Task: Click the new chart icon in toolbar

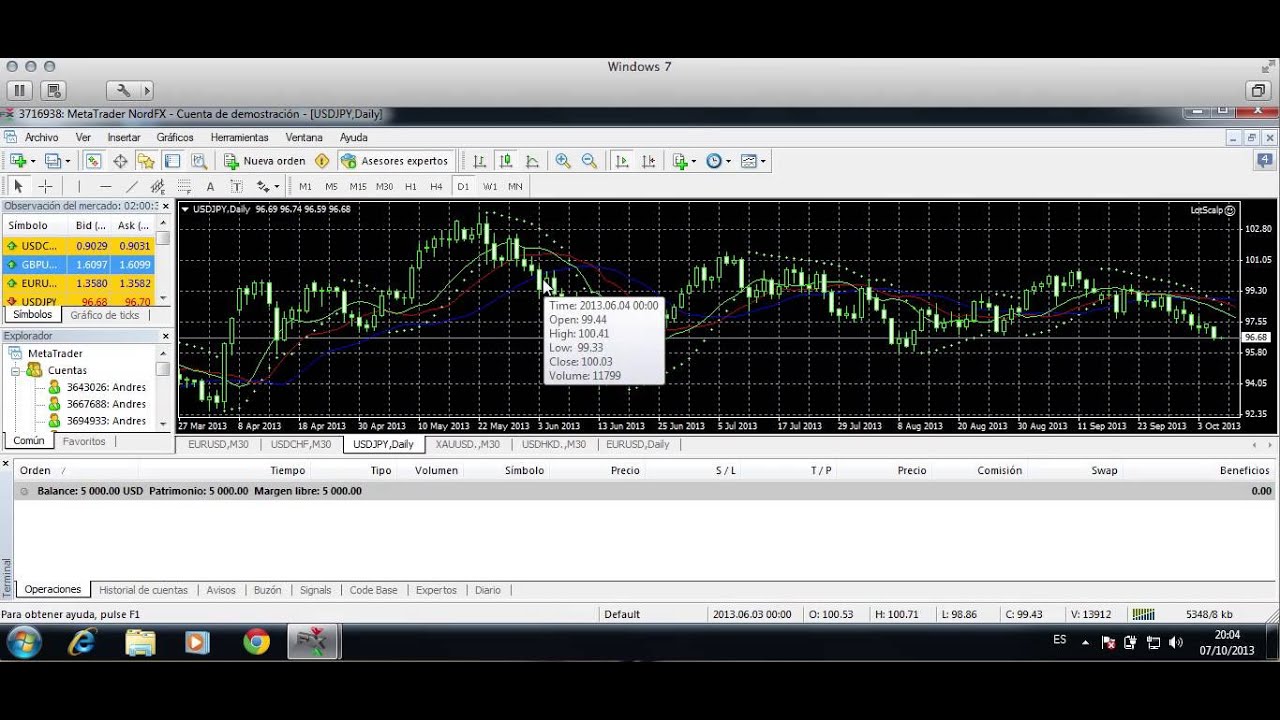Action: 18,160
